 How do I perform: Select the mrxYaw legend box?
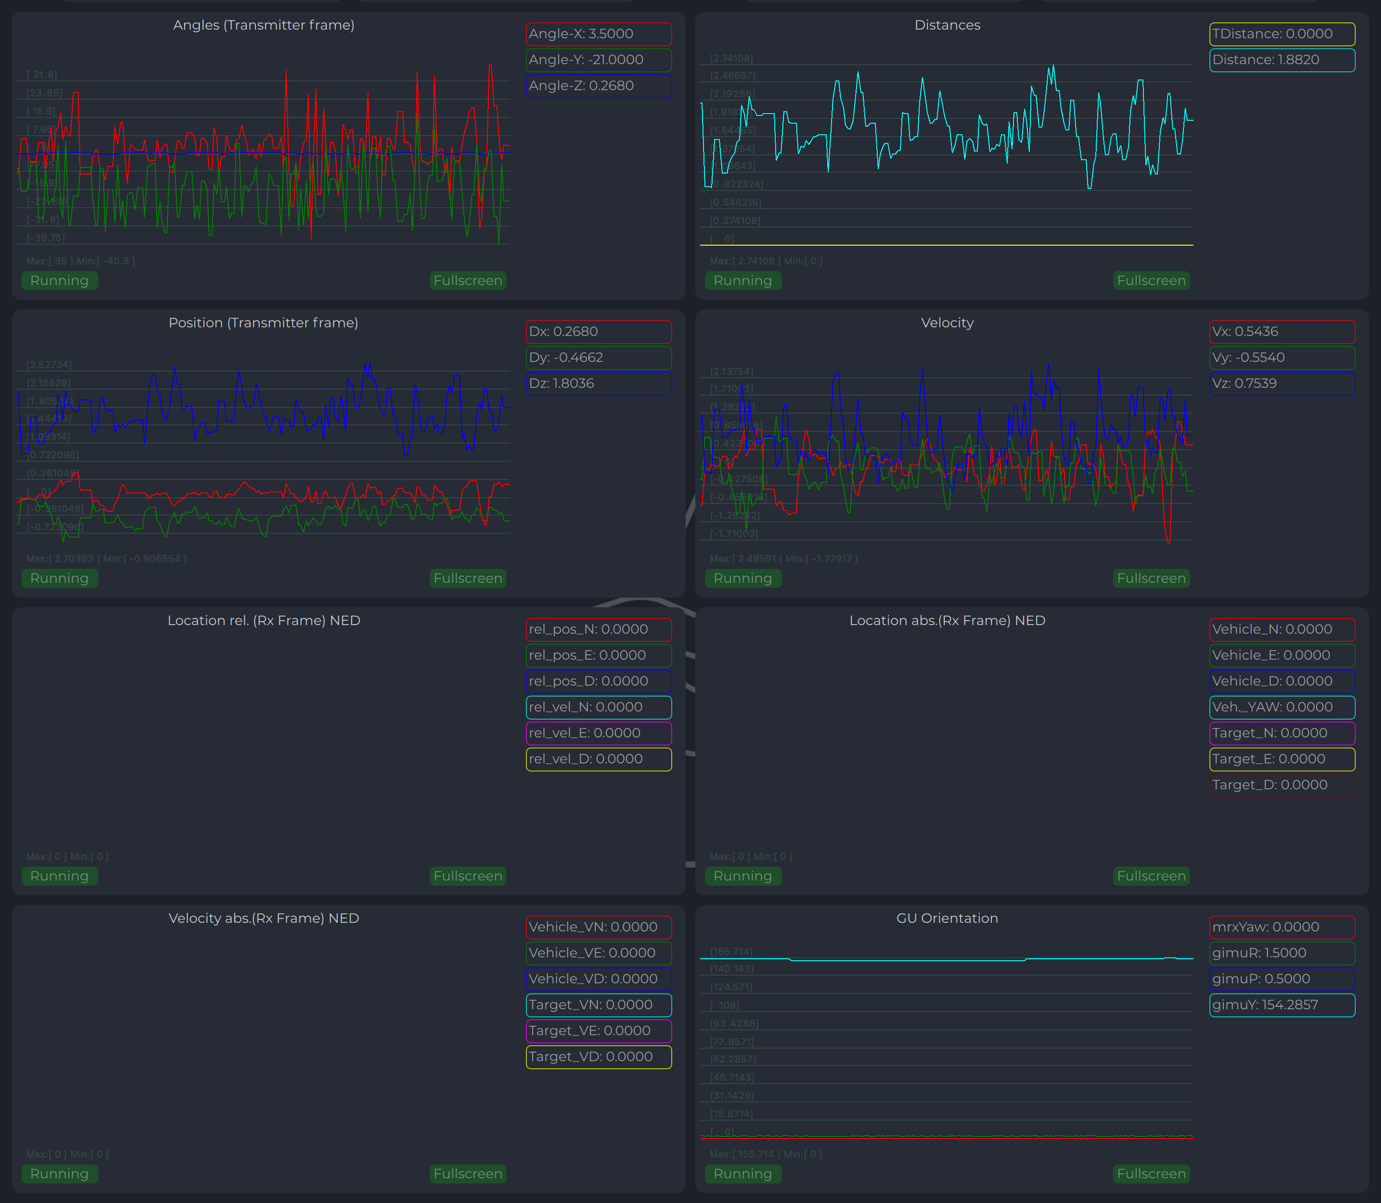[1282, 927]
